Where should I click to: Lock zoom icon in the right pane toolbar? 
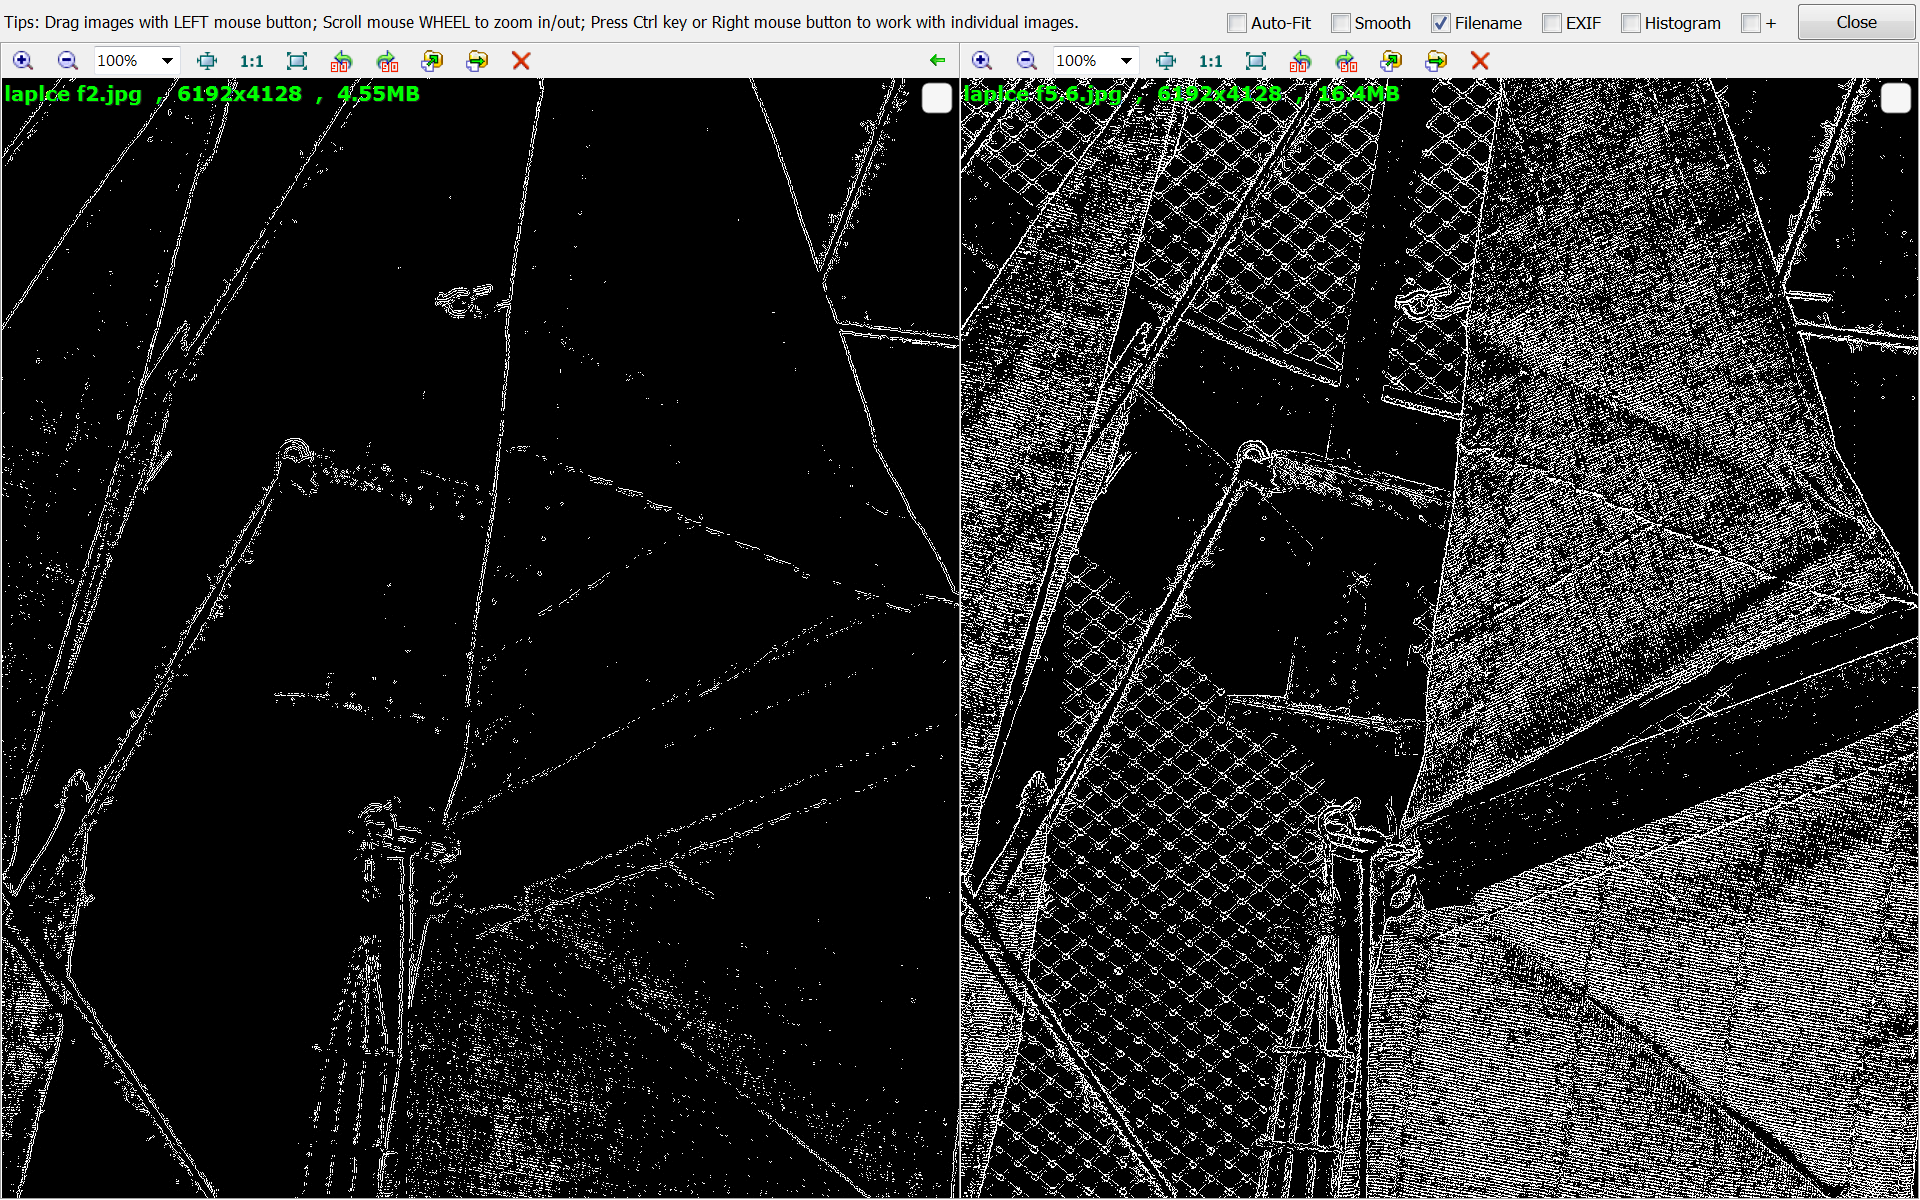pos(1166,61)
